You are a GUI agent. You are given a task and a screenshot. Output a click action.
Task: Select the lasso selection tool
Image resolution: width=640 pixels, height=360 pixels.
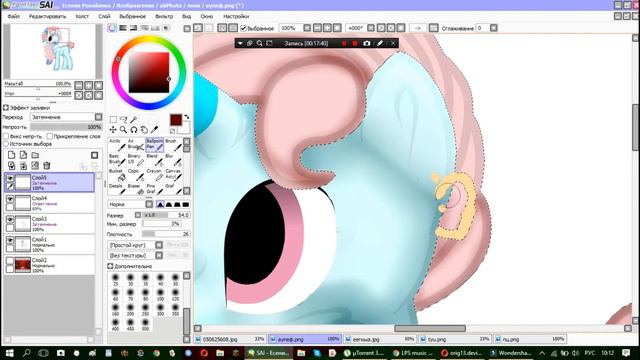(123, 119)
